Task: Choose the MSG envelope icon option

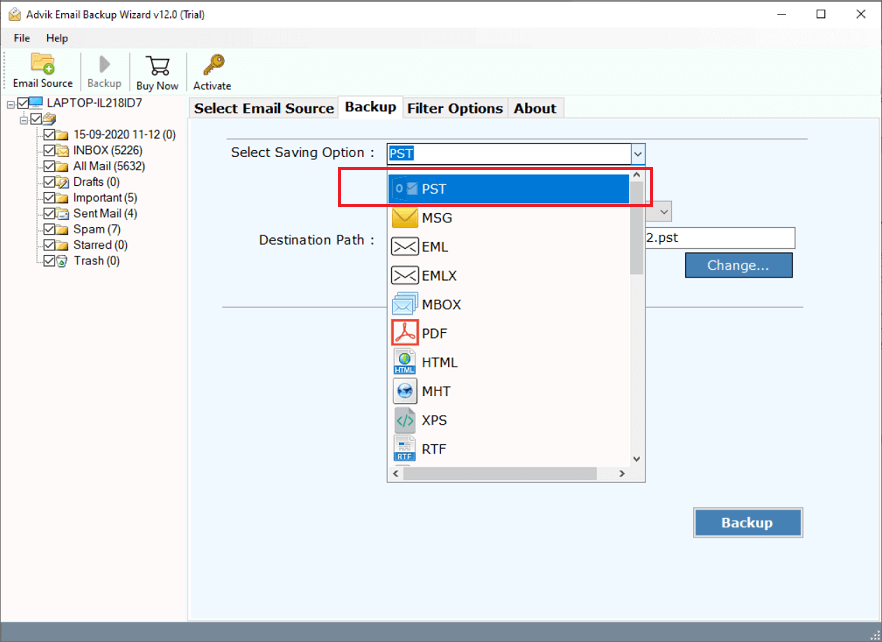Action: tap(405, 217)
